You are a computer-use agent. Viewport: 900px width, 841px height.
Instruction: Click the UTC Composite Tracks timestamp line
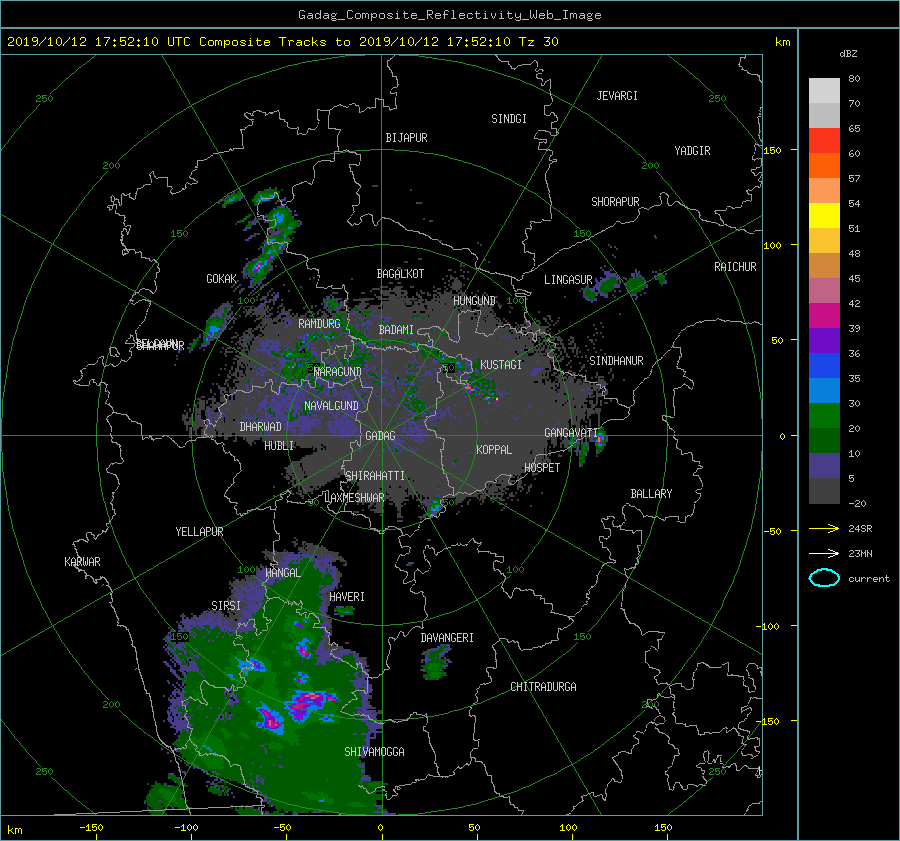point(282,42)
